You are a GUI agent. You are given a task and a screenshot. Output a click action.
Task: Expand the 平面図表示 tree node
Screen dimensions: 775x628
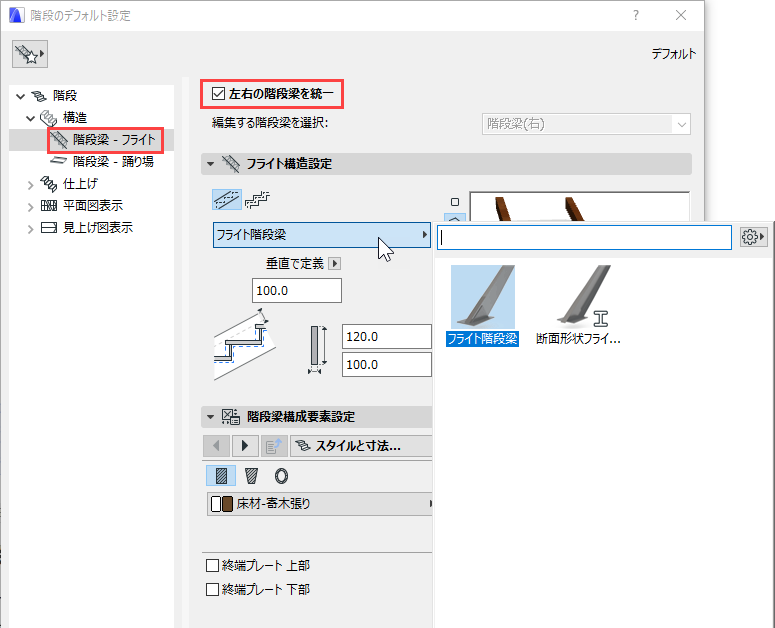(x=31, y=207)
